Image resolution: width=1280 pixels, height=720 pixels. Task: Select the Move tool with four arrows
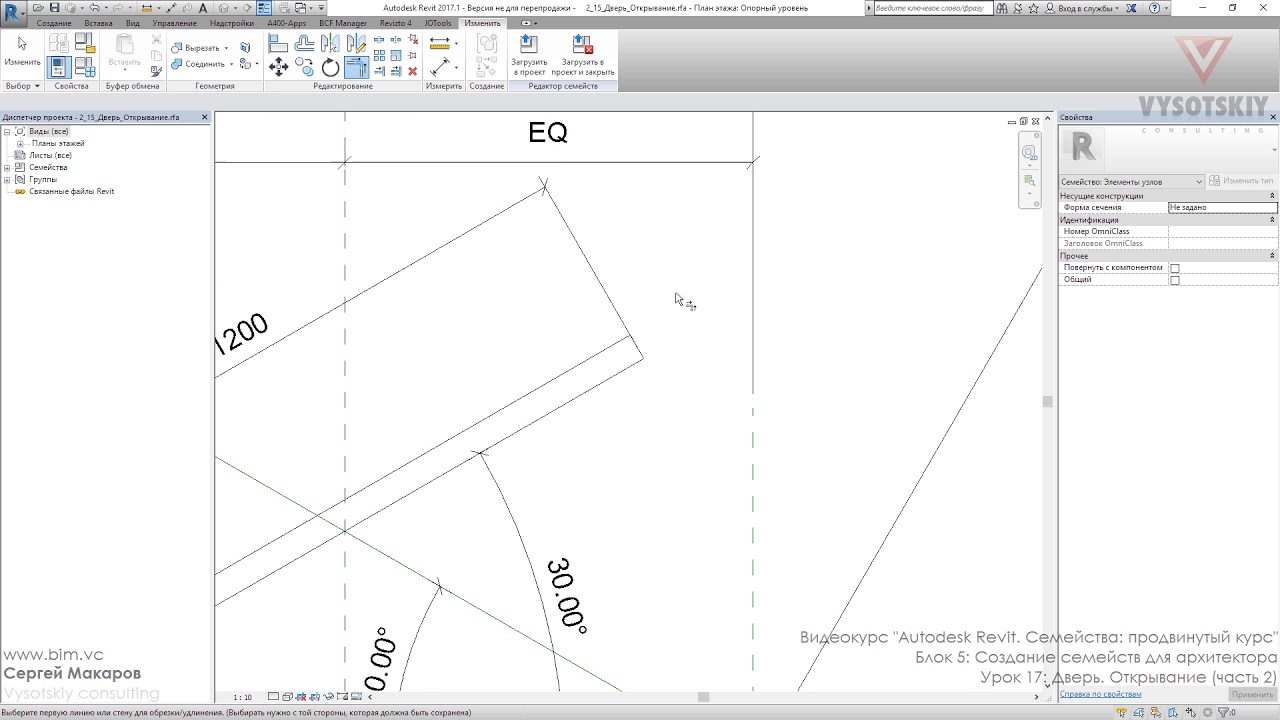[278, 67]
